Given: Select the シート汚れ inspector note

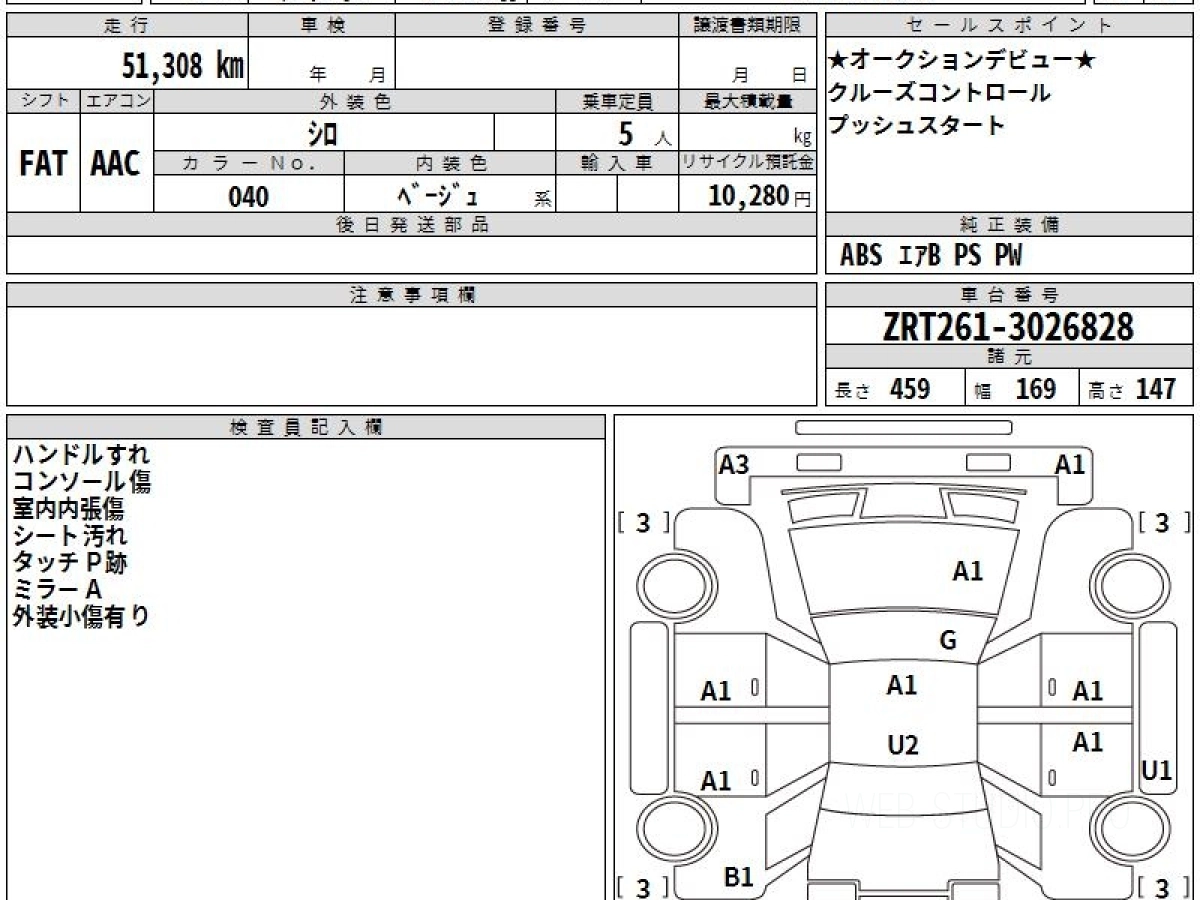Looking at the screenshot, I should (70, 536).
